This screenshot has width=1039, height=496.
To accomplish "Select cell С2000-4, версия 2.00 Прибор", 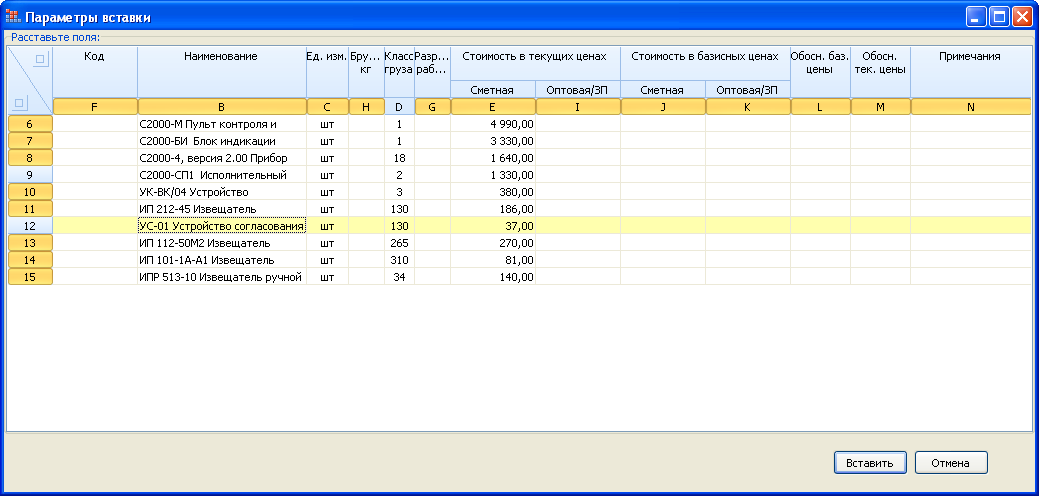I will (222, 158).
